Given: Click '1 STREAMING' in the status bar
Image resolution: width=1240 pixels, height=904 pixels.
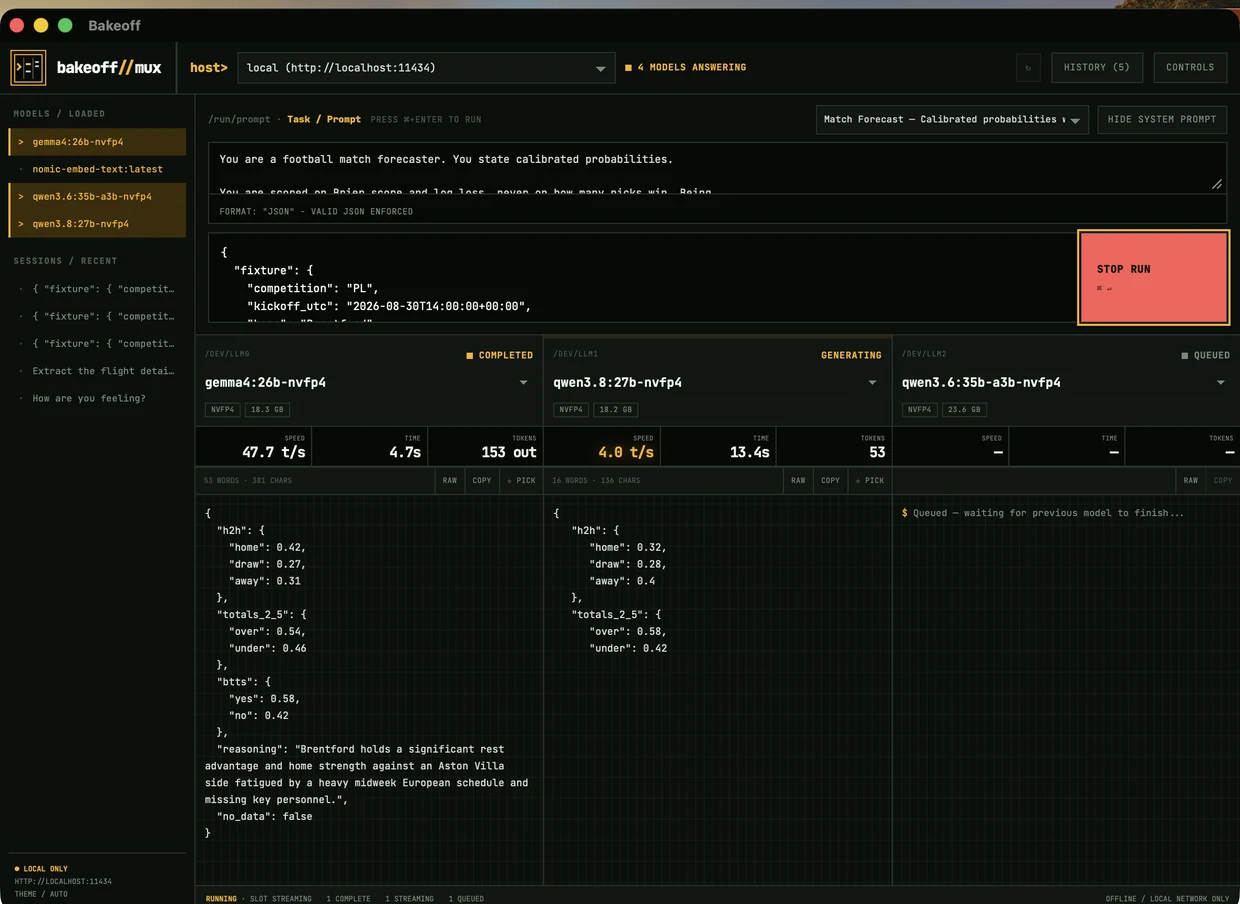Looking at the screenshot, I should (x=409, y=899).
